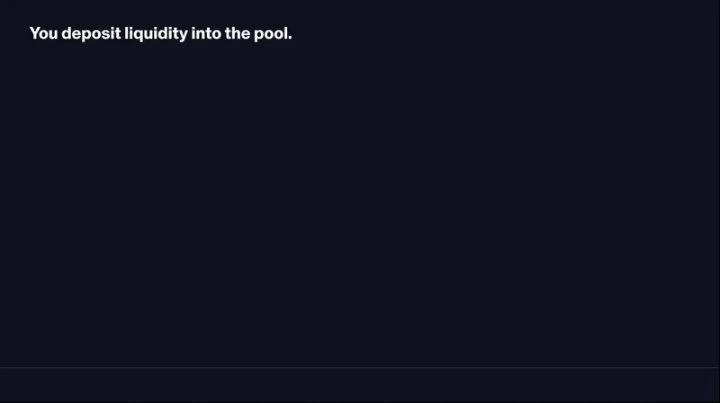The height and width of the screenshot is (403, 720).
Task: Click the word "deposit" in the heading
Action: point(91,33)
